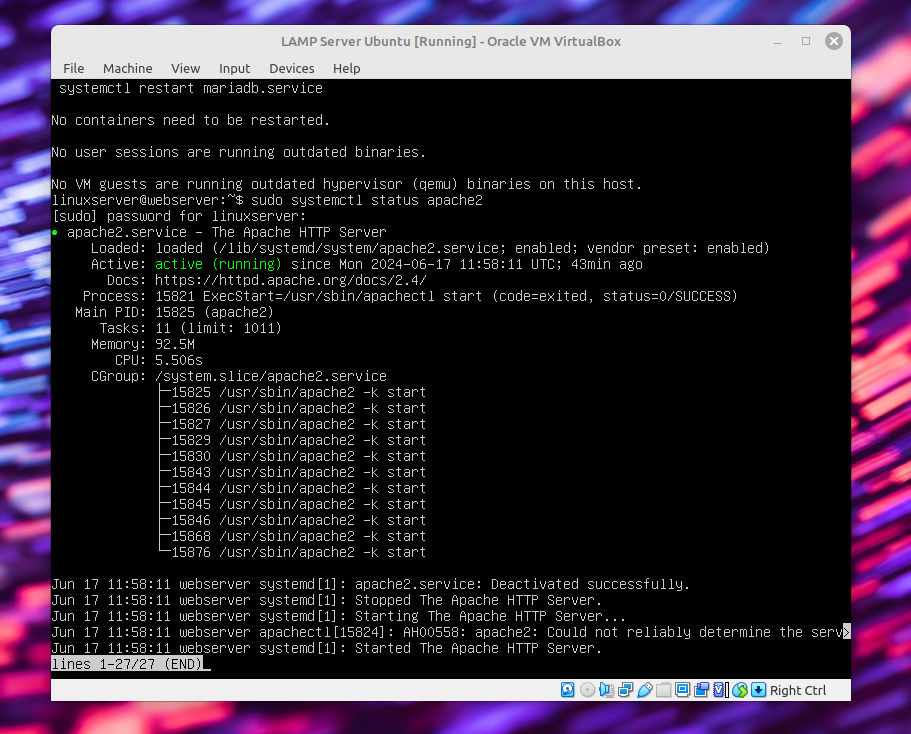
Task: Click the 'systemctl restart mariadb.service' line
Action: point(191,88)
